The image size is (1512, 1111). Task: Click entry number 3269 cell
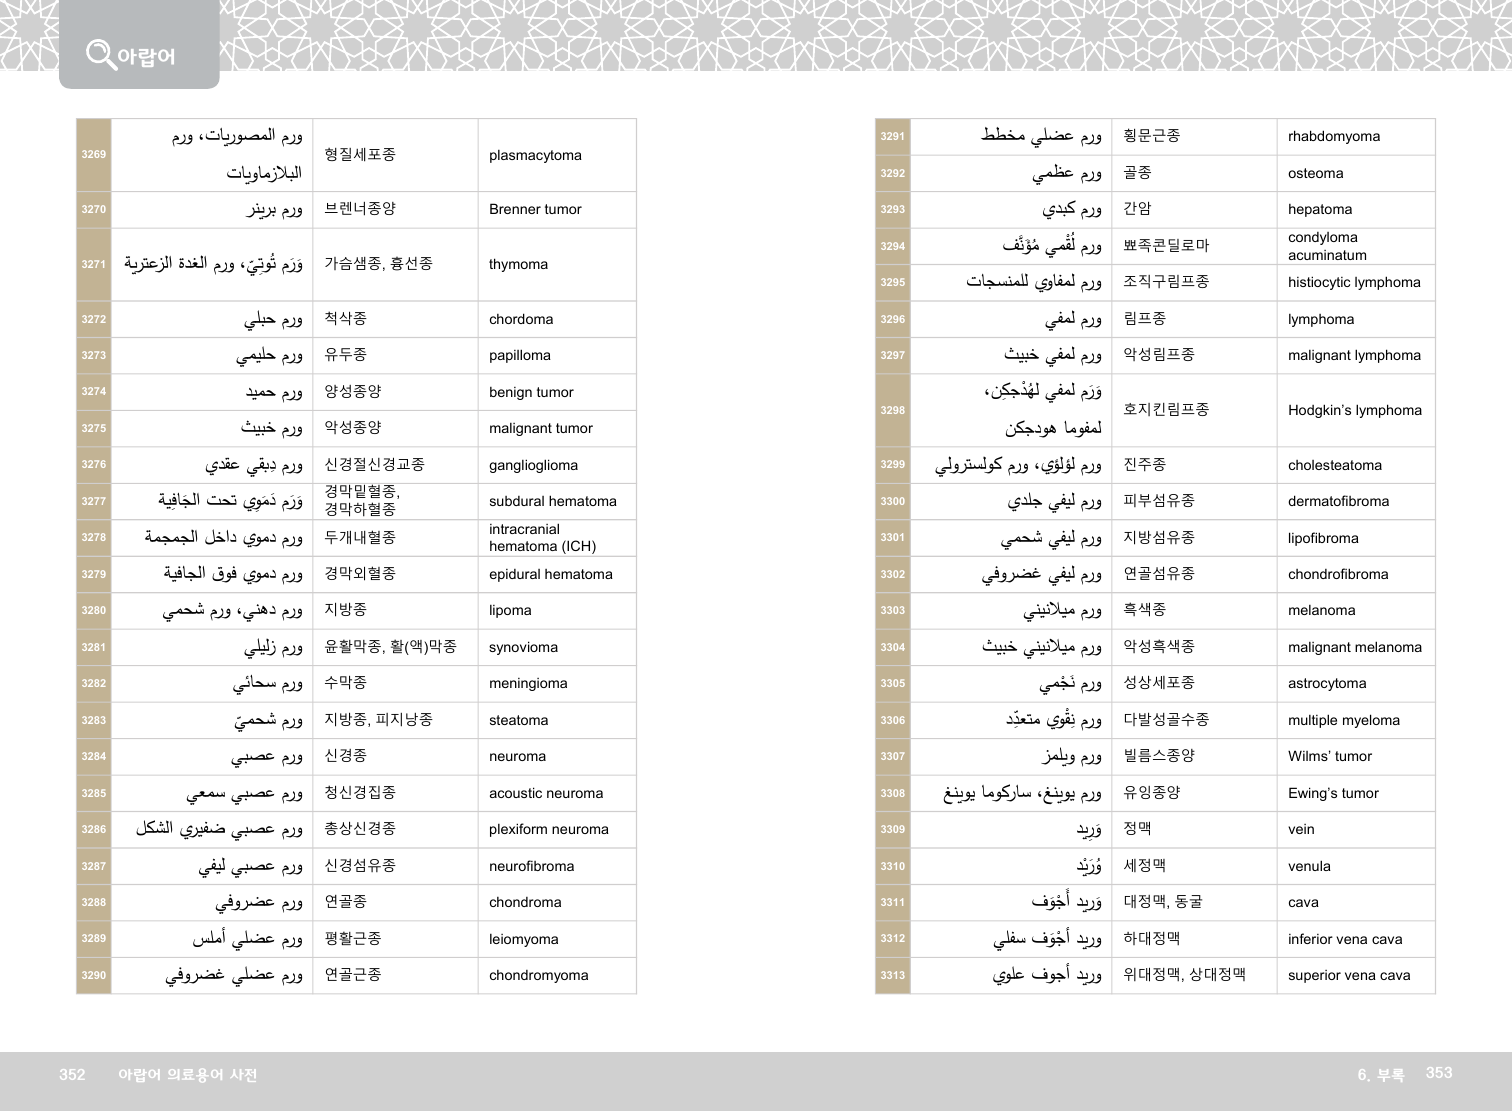point(94,155)
